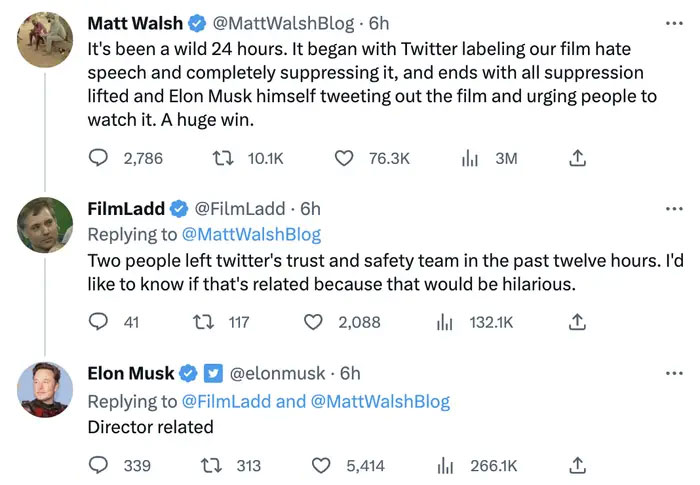Like Elon Musk's 'Director related' reply
This screenshot has width=700, height=485.
(322, 465)
